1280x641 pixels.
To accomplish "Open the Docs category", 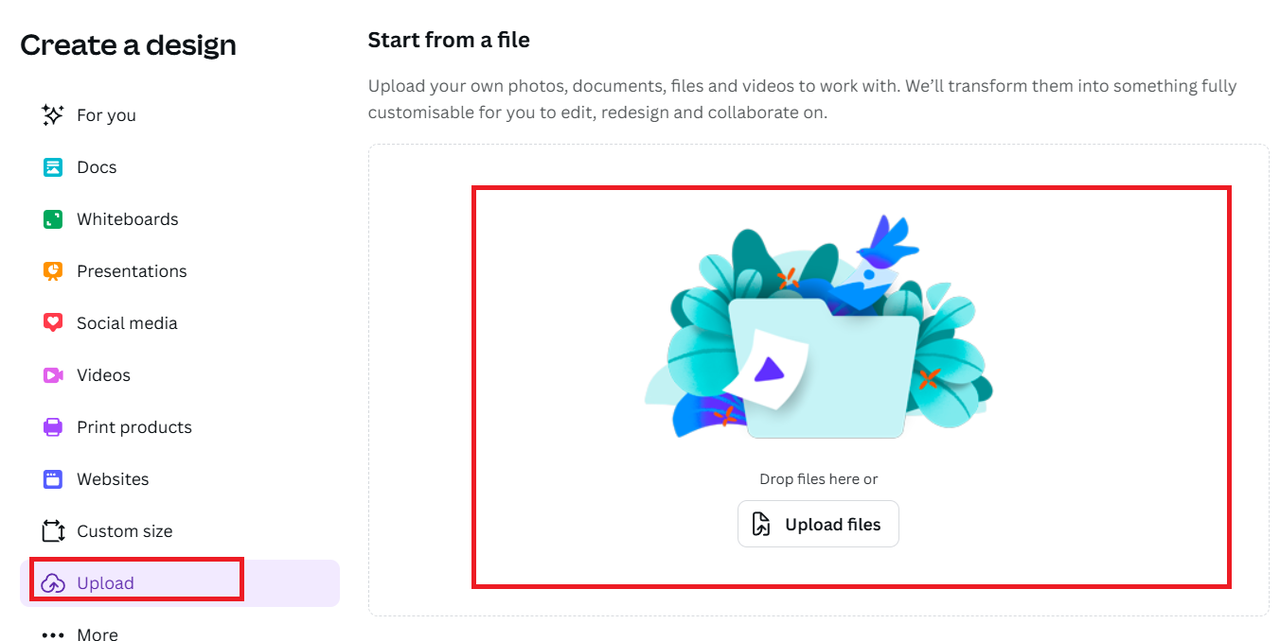I will coord(97,167).
